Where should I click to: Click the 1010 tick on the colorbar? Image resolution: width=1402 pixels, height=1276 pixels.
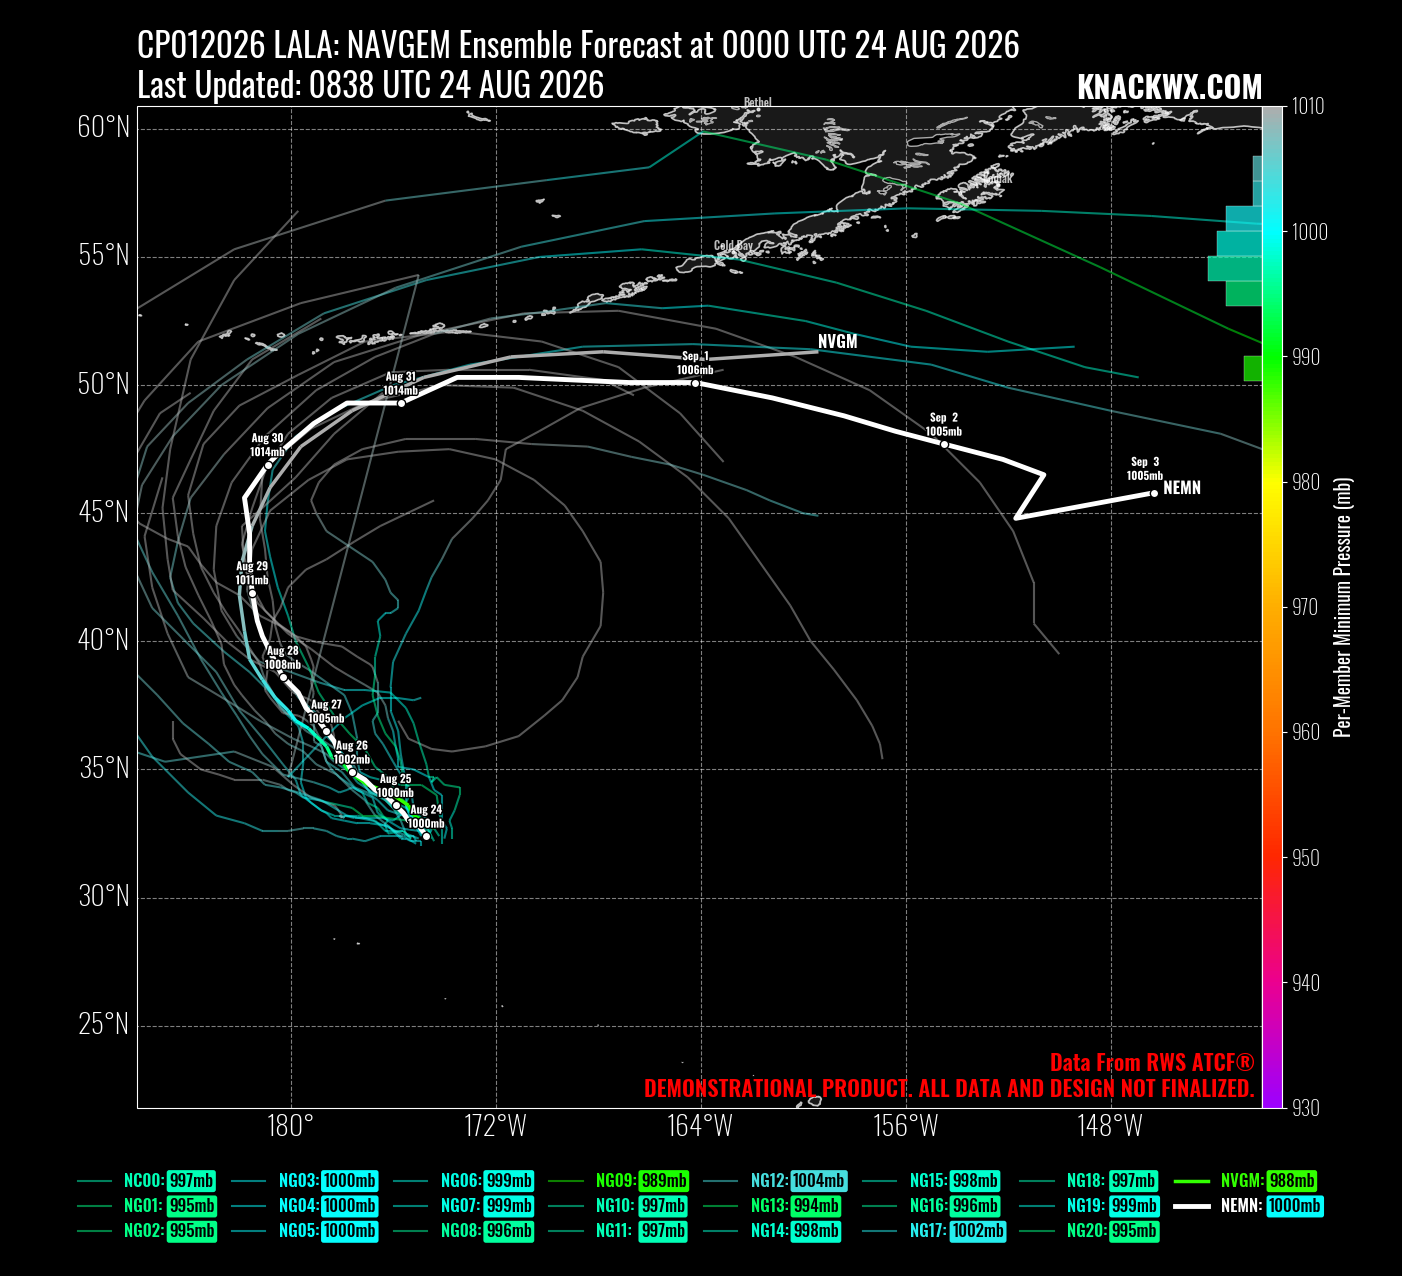pos(1309,106)
